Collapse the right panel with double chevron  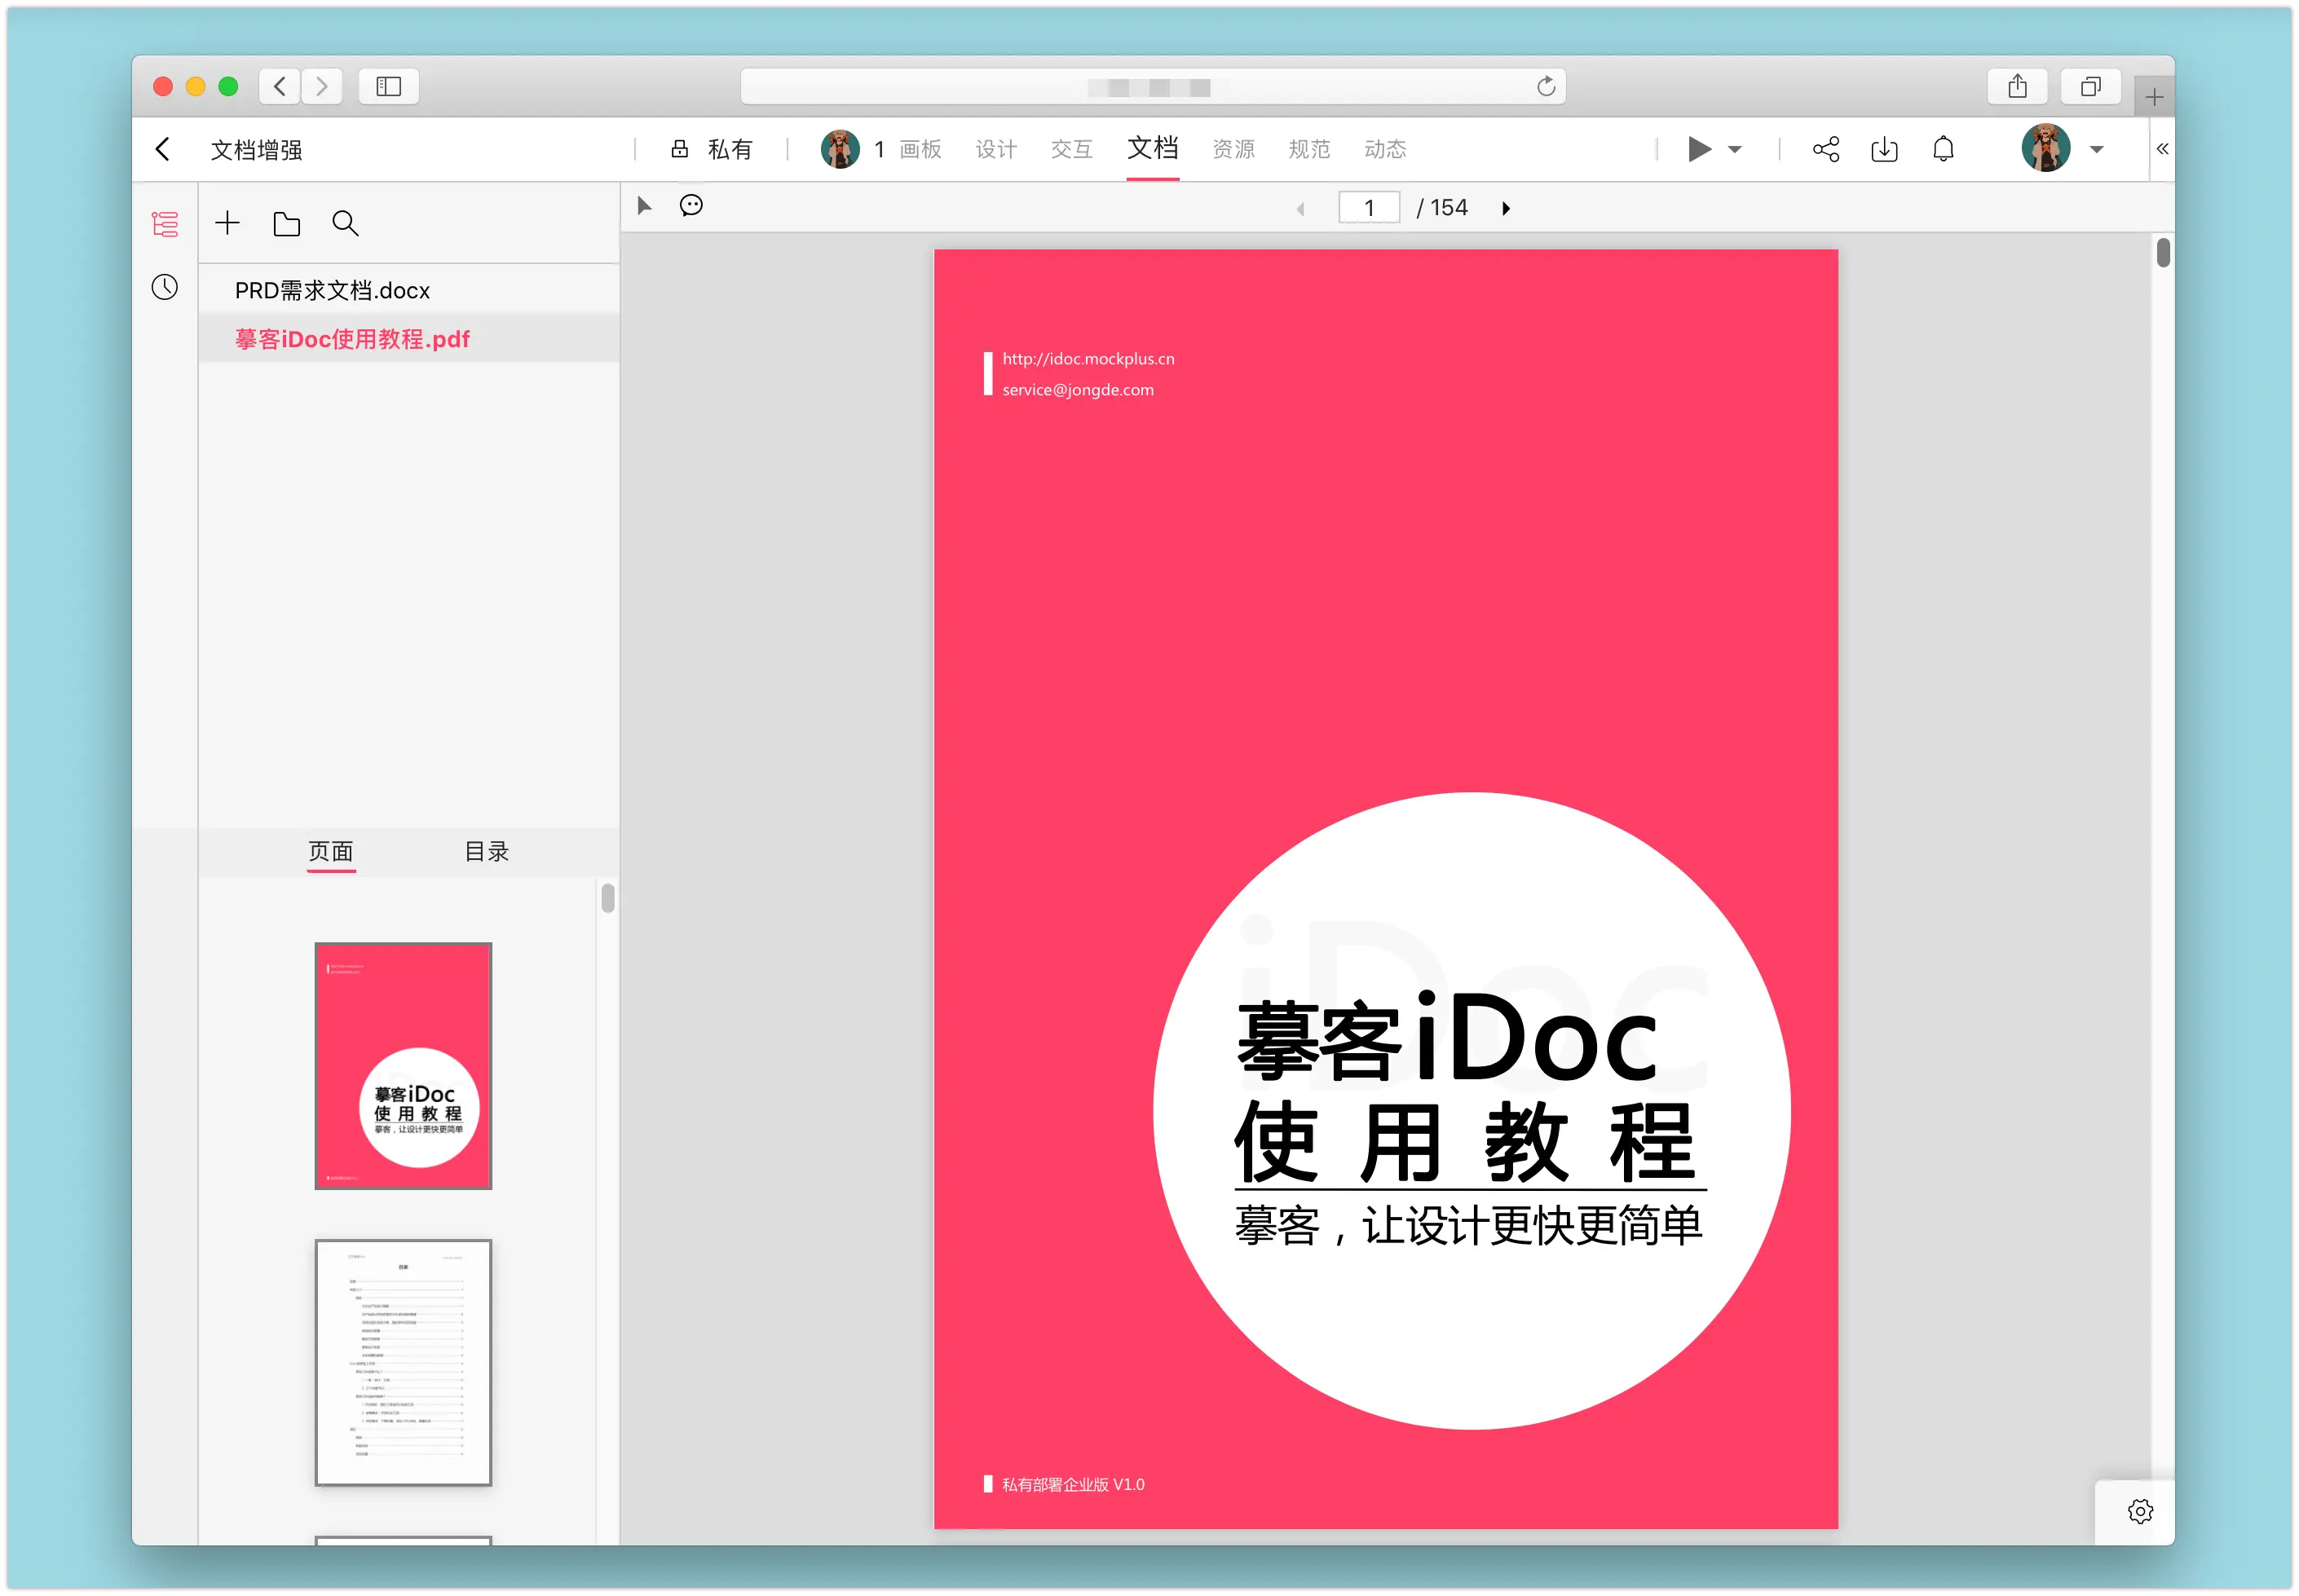2162,149
